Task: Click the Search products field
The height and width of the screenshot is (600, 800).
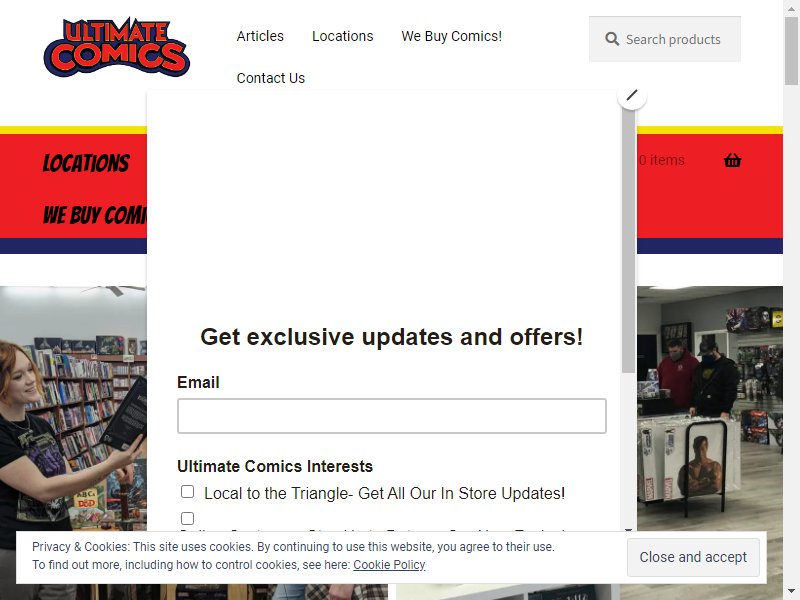Action: [664, 39]
